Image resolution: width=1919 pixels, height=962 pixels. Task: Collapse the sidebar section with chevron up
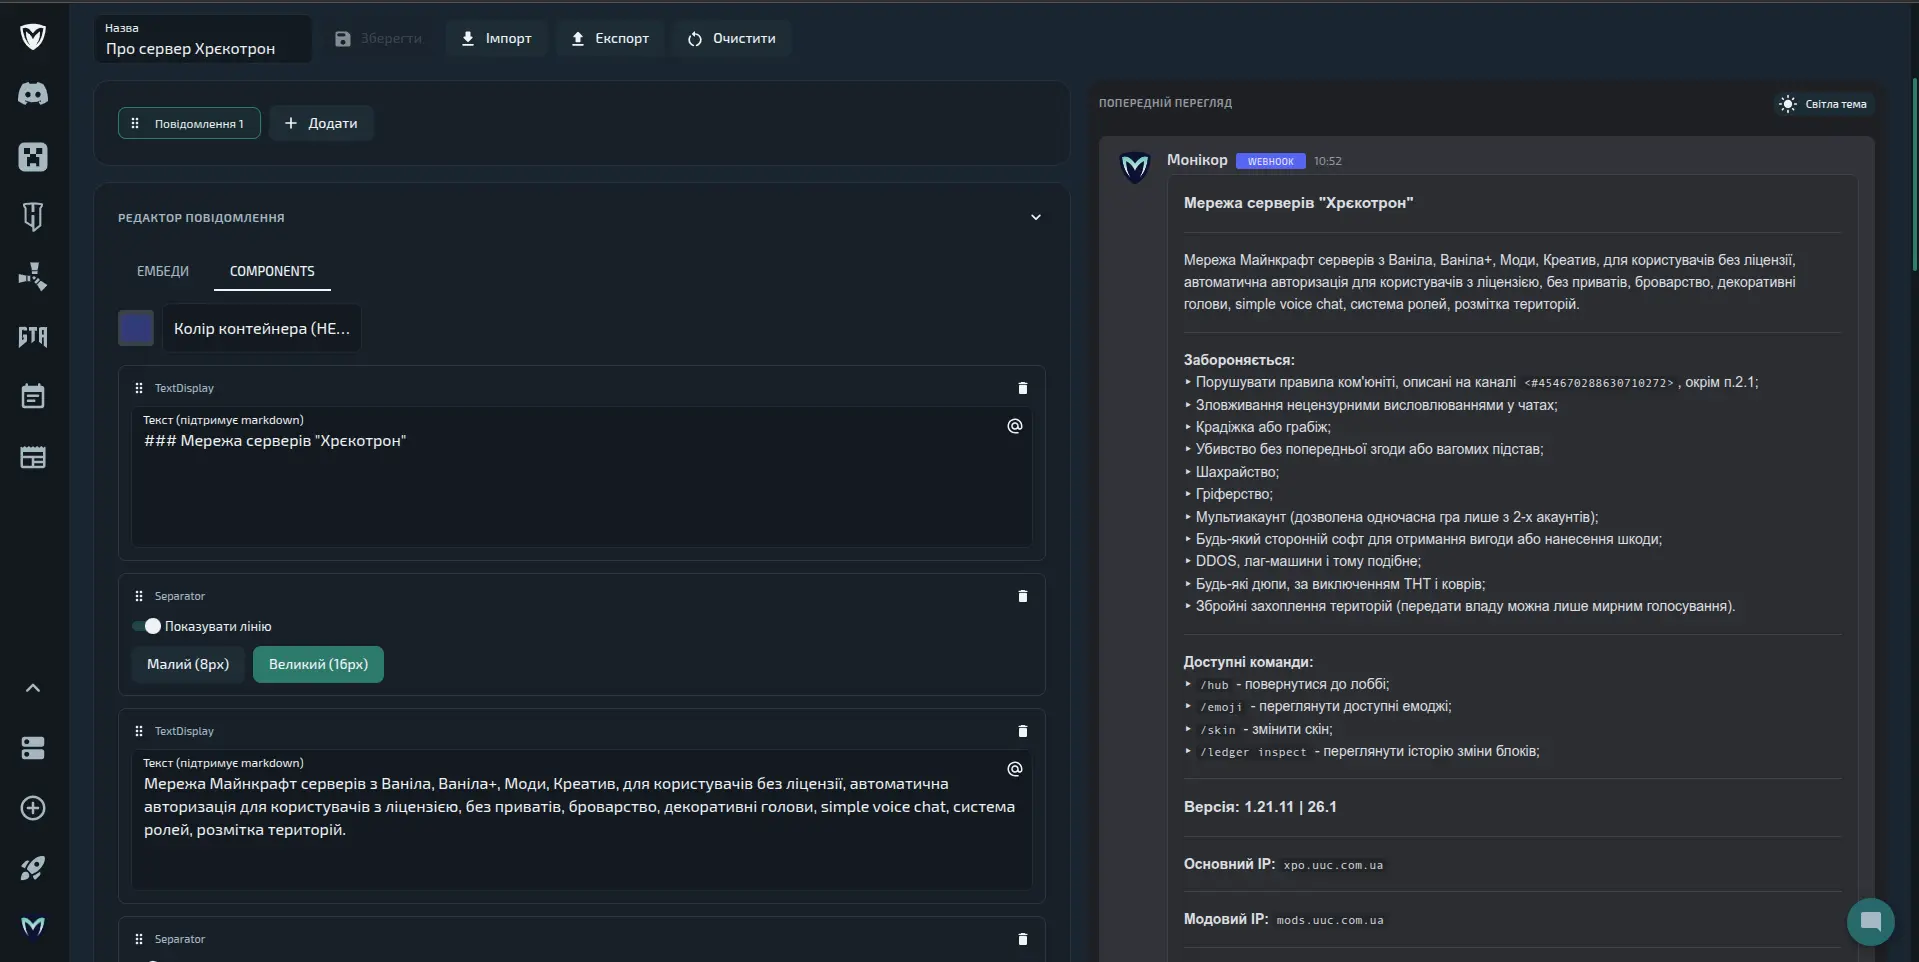click(33, 688)
